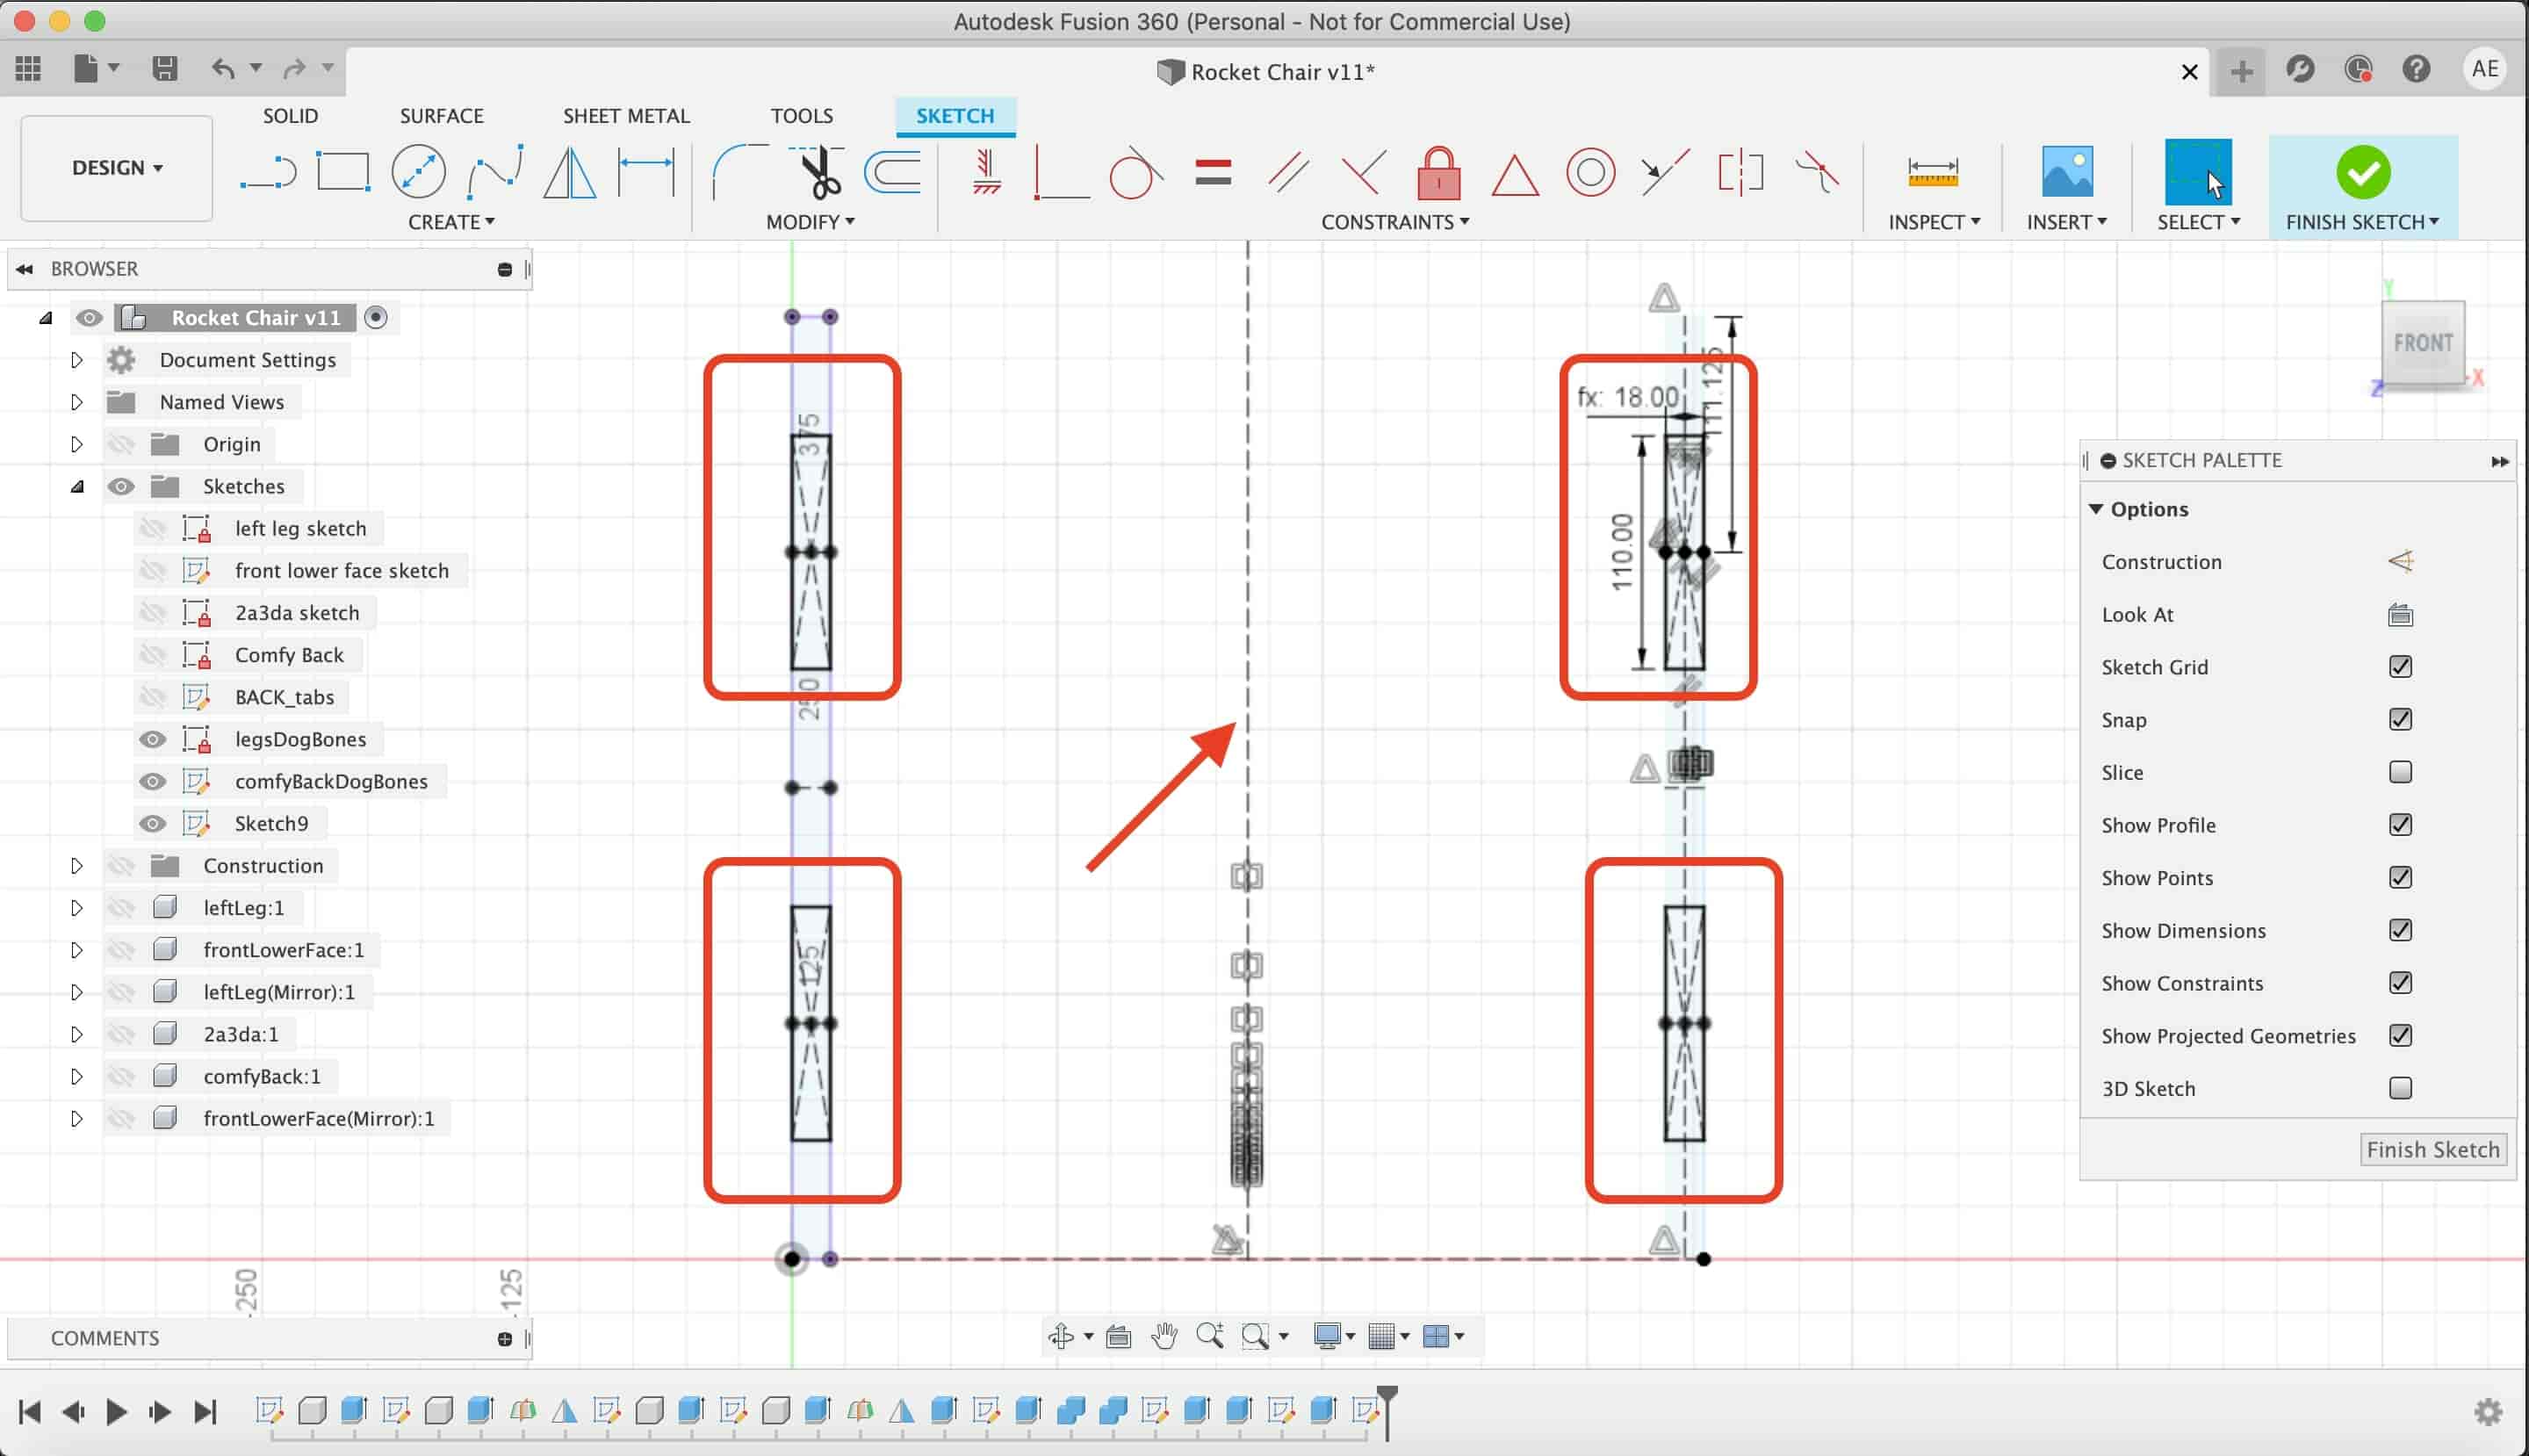2529x1456 pixels.
Task: Select the Circle sketch tool
Action: coord(418,171)
